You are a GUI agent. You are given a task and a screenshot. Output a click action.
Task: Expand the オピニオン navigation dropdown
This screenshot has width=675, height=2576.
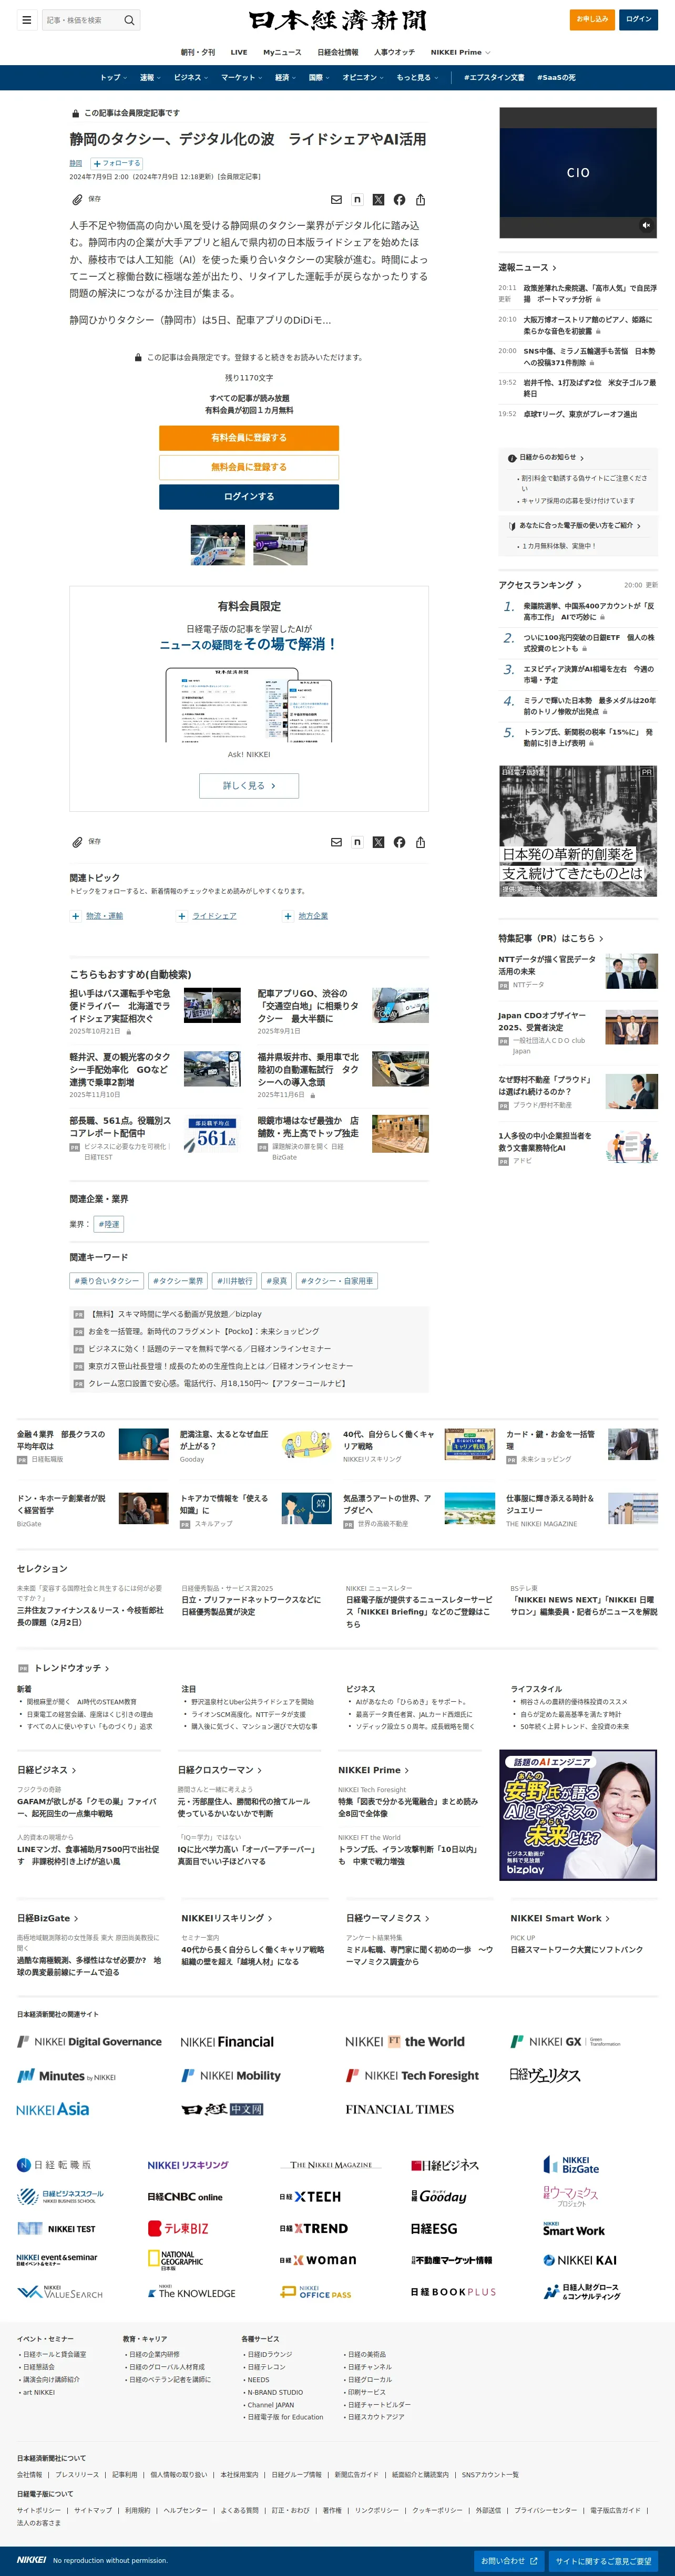click(363, 77)
